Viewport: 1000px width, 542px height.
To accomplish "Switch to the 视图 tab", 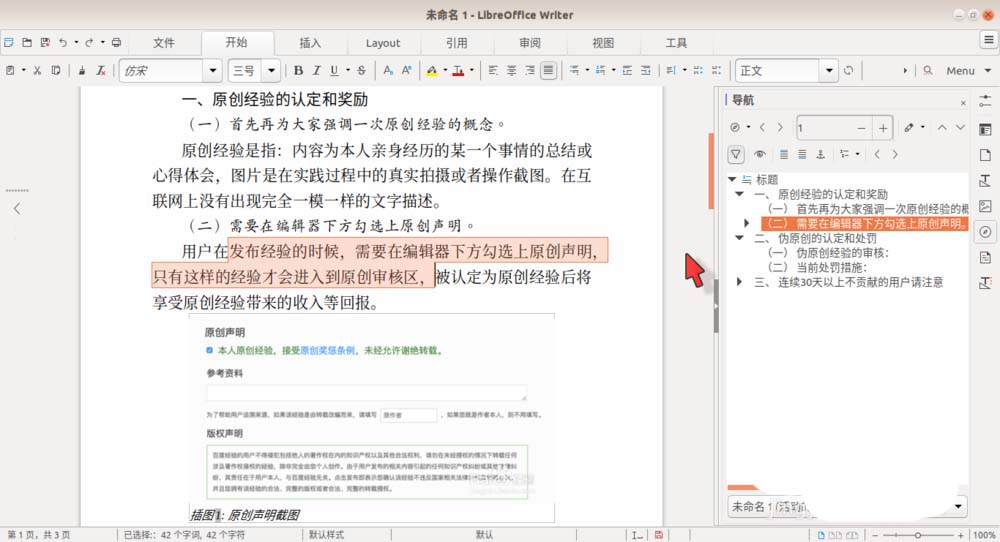I will [603, 43].
